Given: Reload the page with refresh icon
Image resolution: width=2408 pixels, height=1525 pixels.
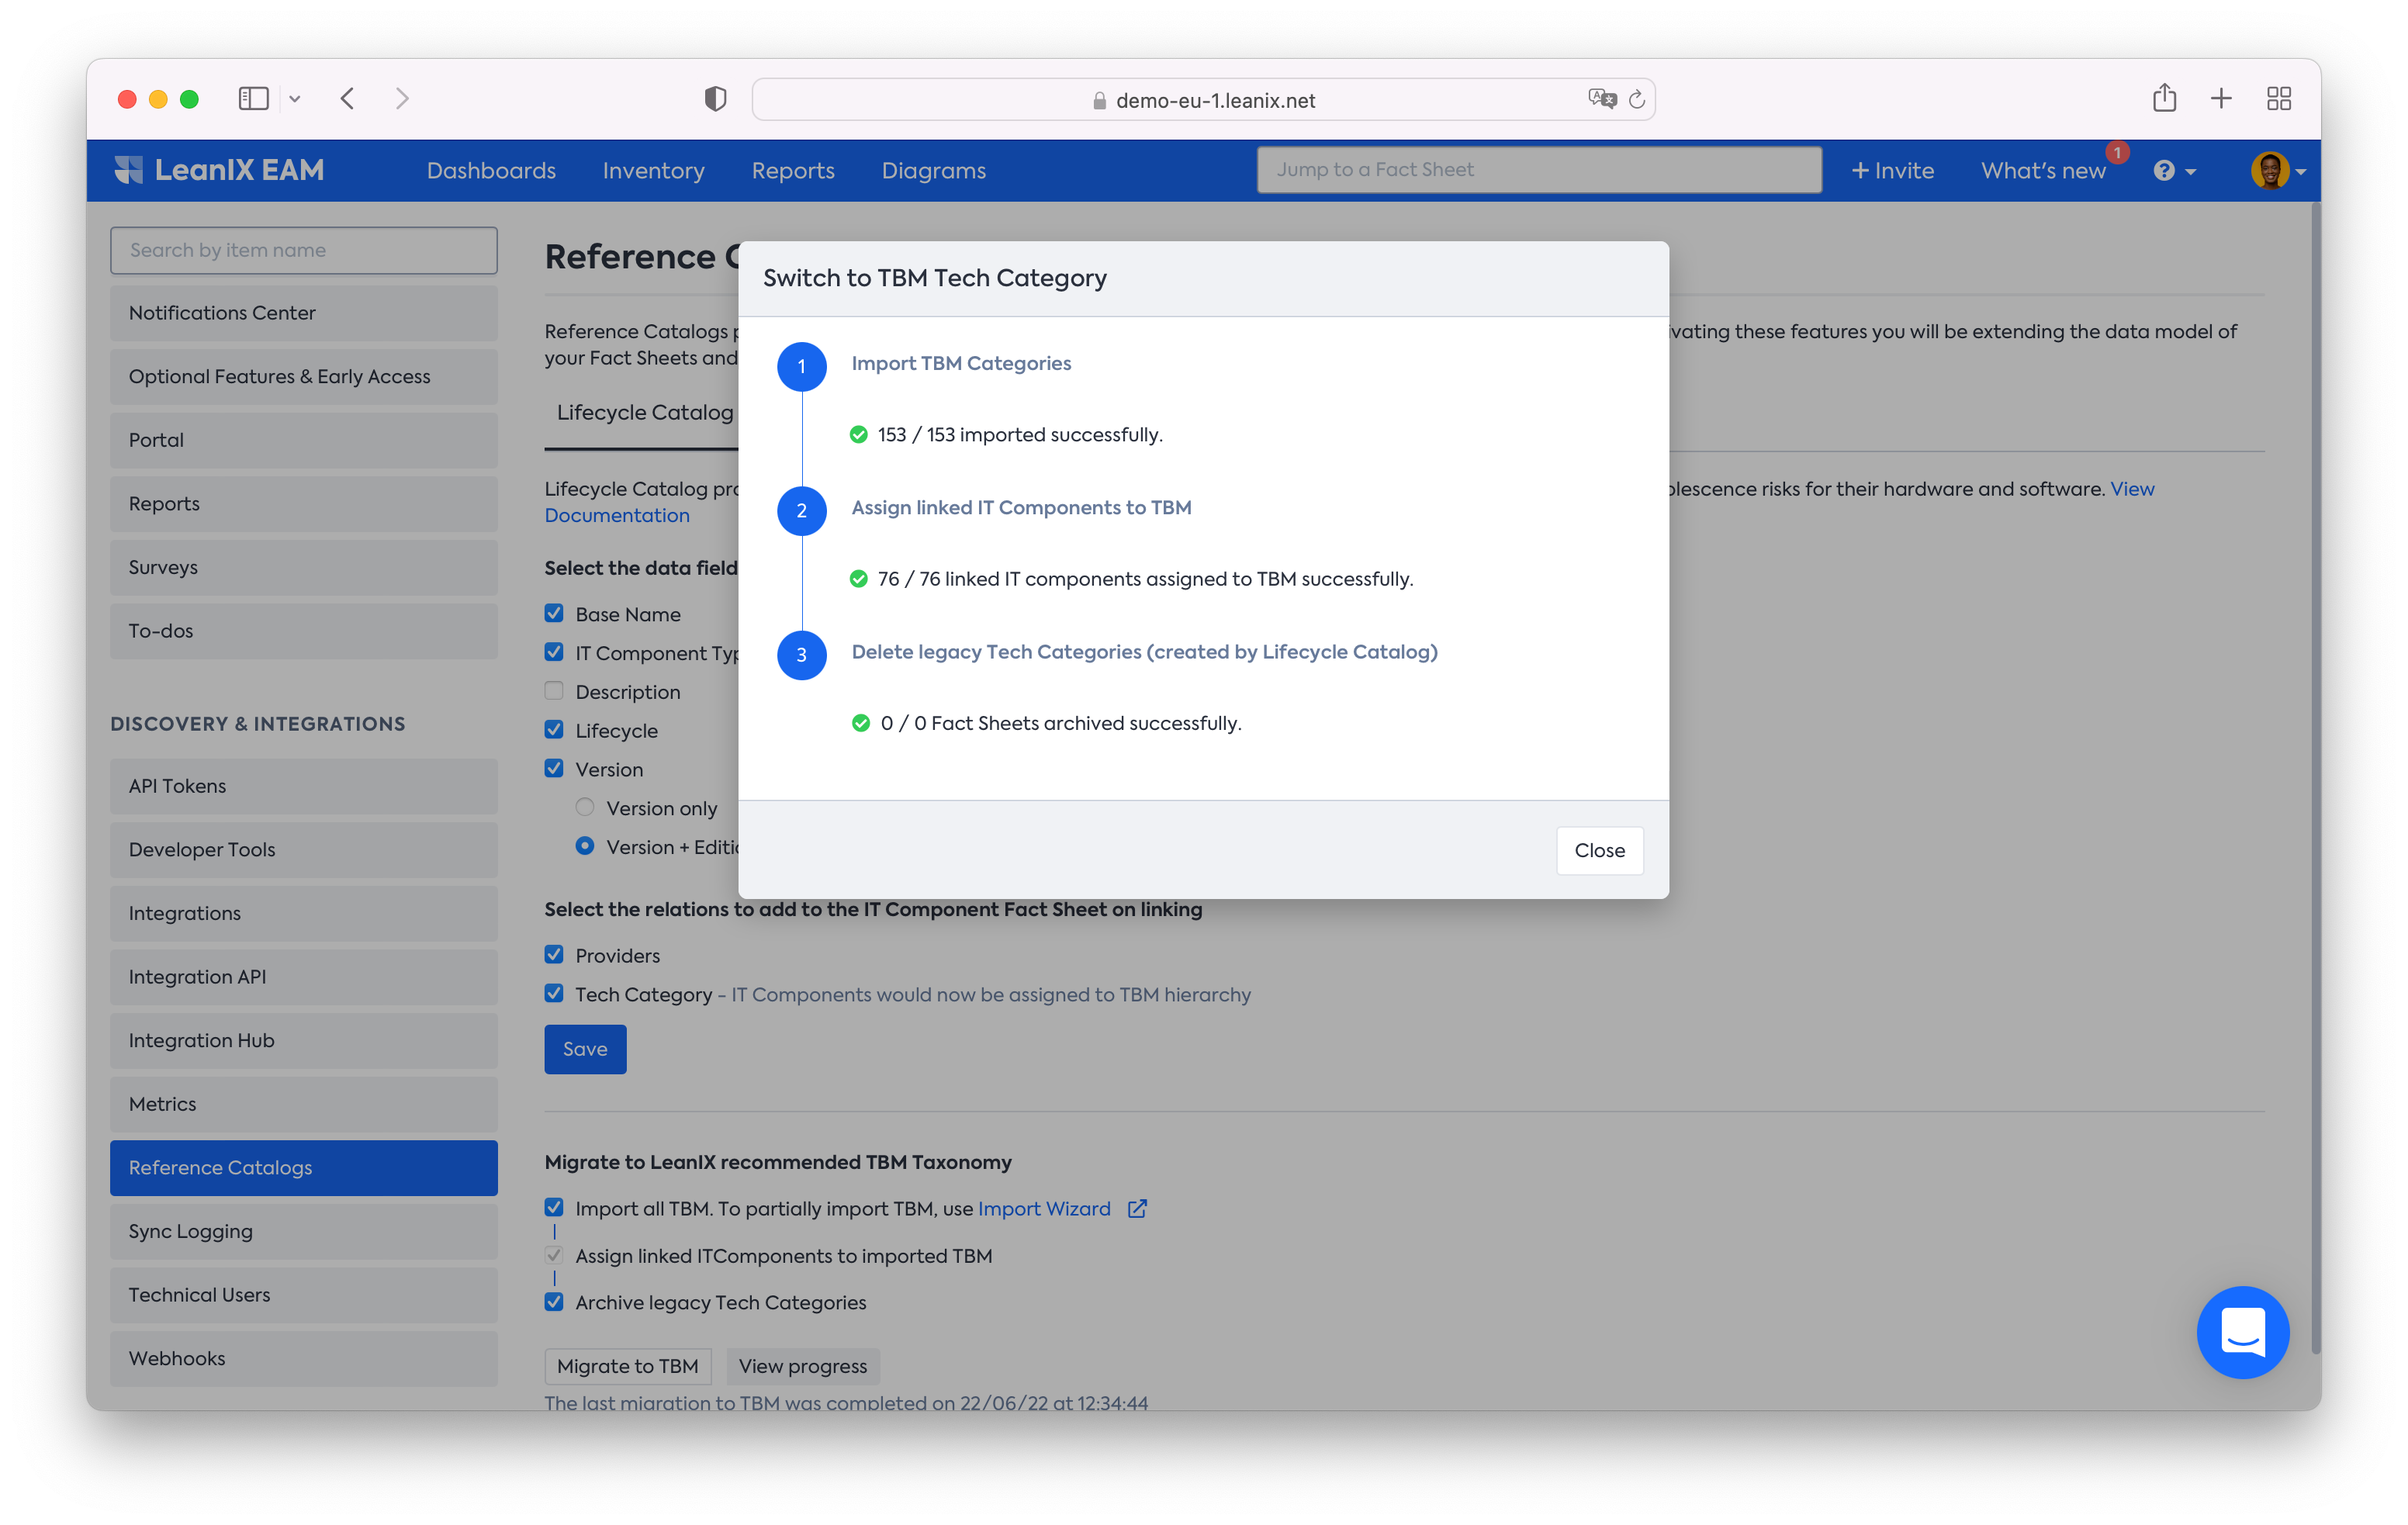Looking at the screenshot, I should [1637, 99].
